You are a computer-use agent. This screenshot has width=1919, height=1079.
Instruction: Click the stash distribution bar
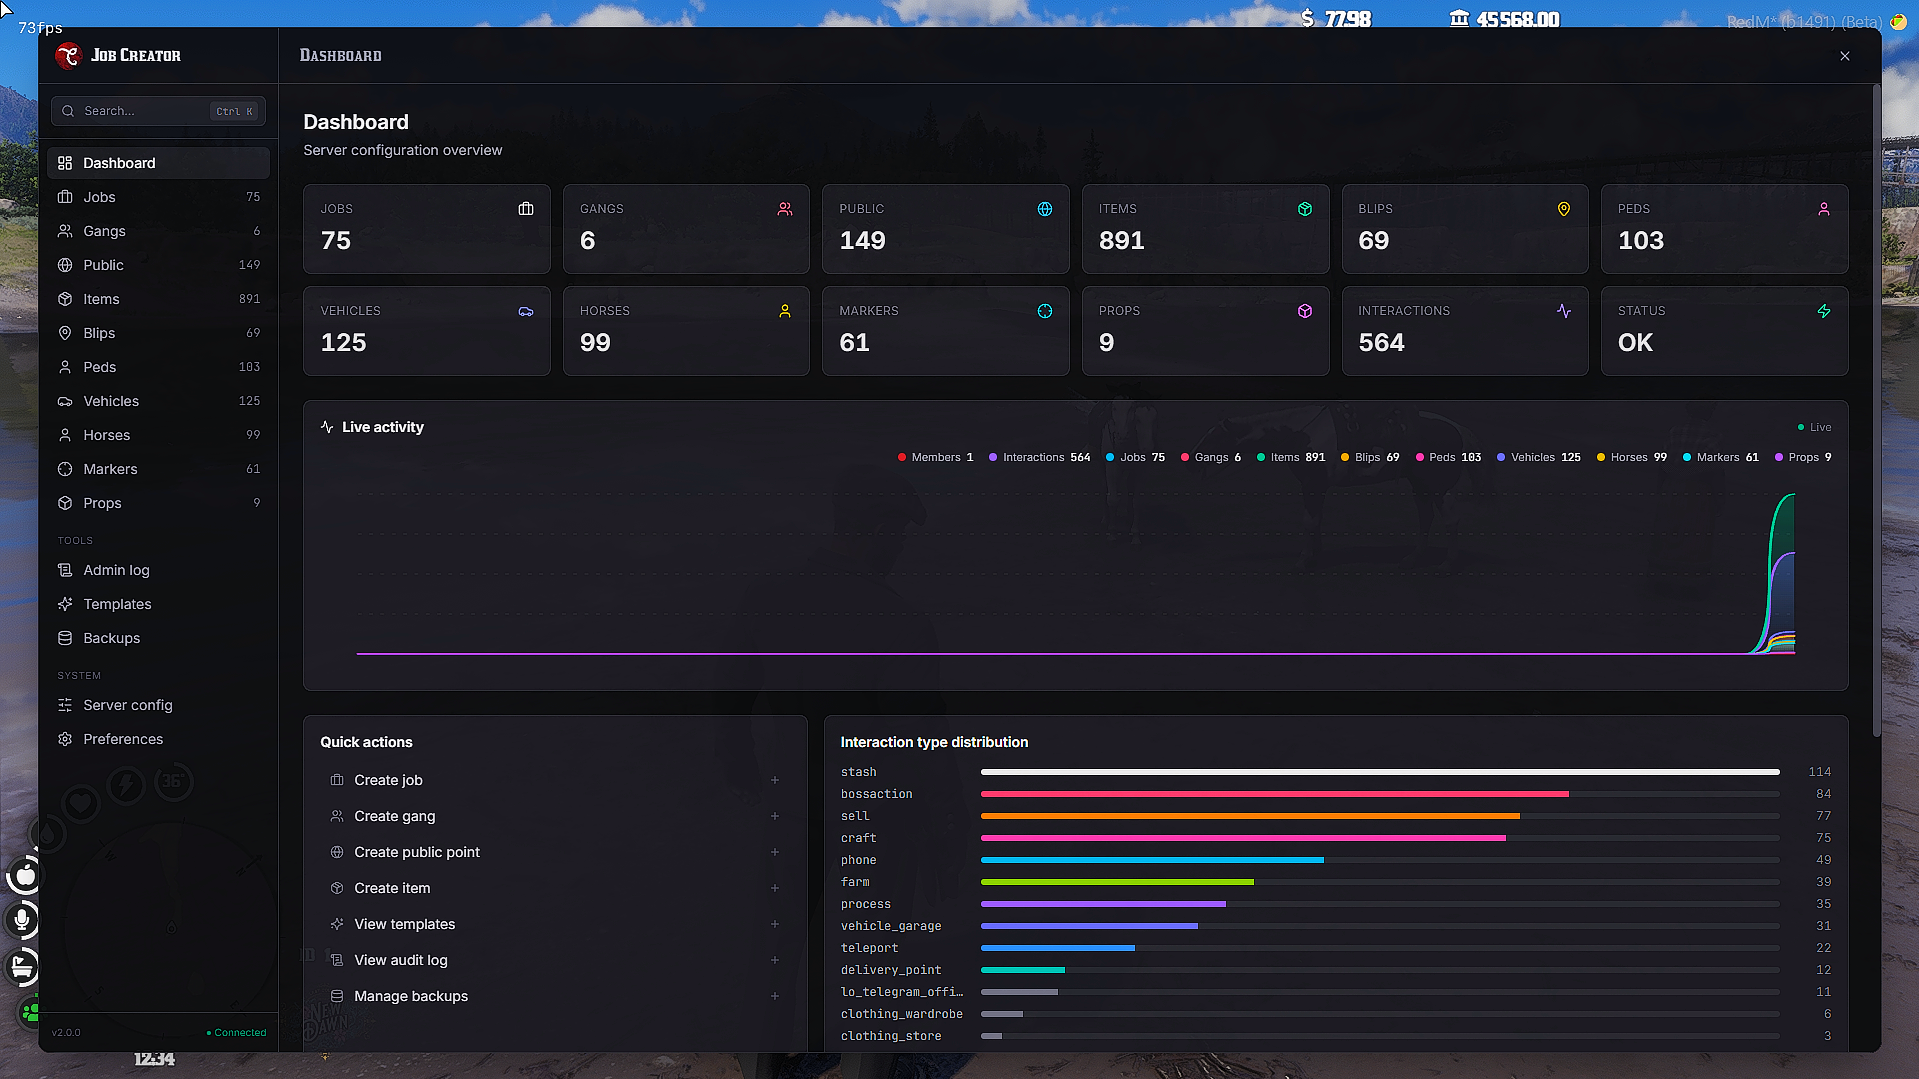click(x=1380, y=772)
